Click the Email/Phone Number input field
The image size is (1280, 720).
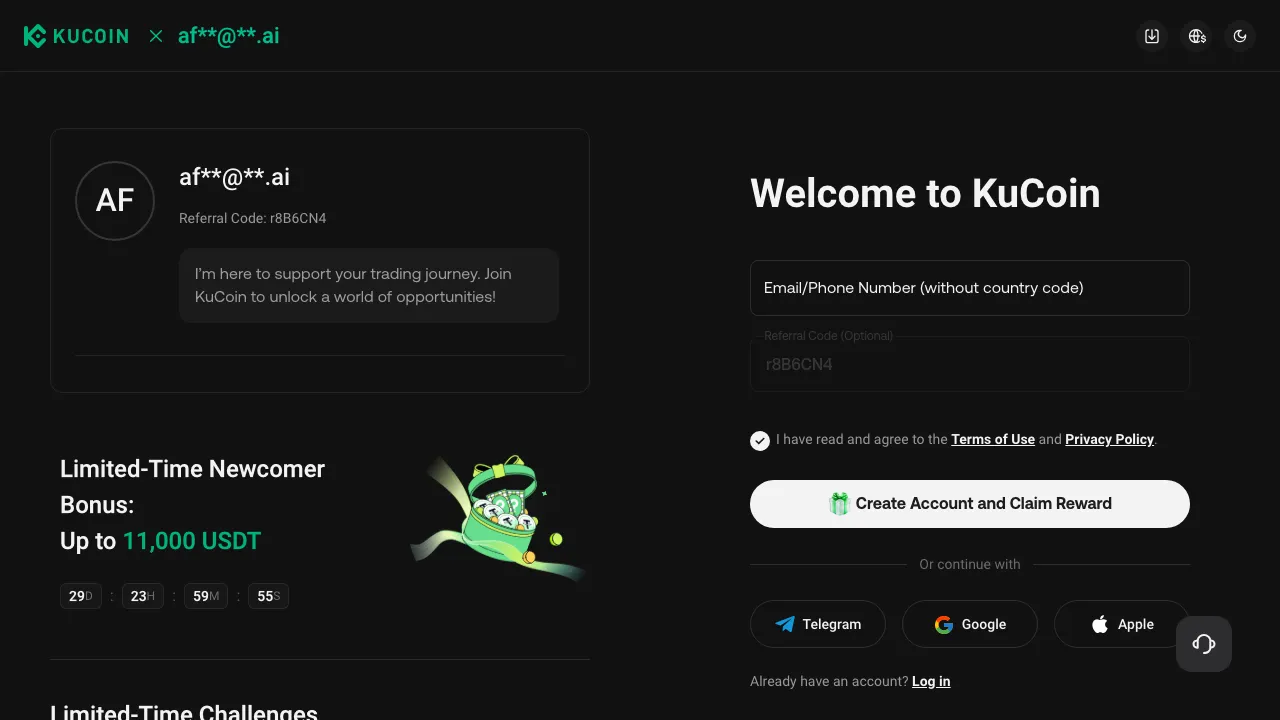(970, 287)
